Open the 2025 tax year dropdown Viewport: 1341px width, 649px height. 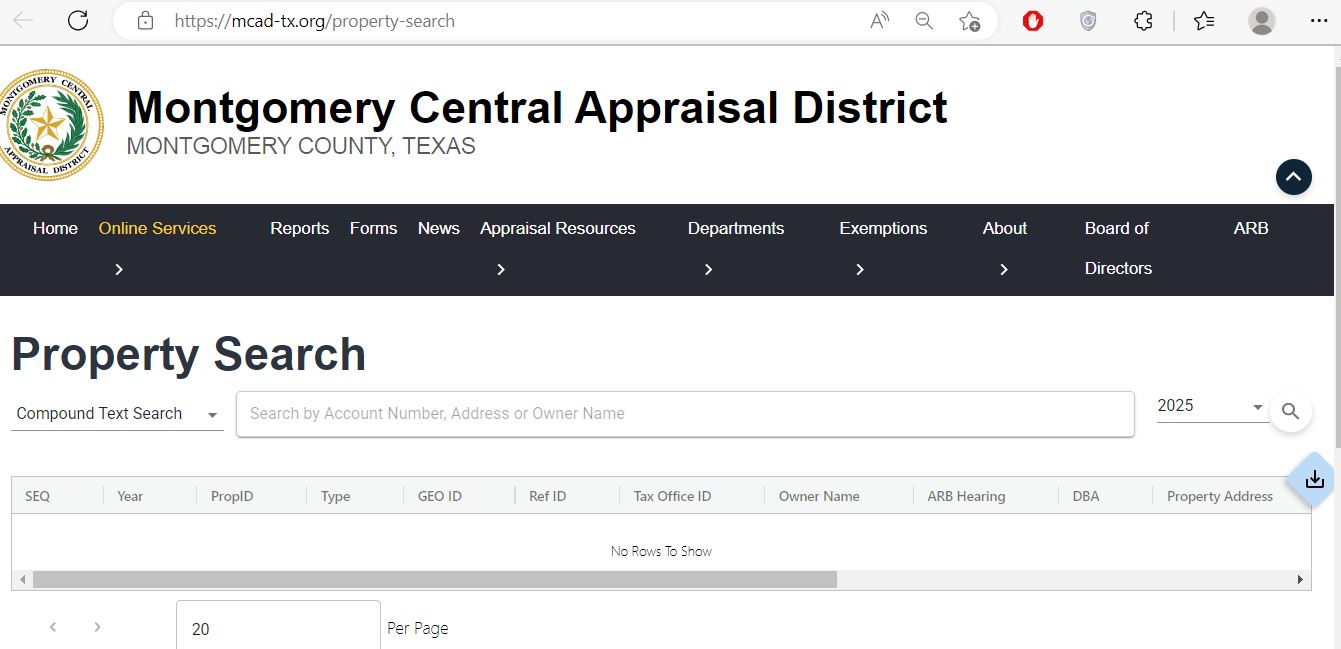point(1255,406)
